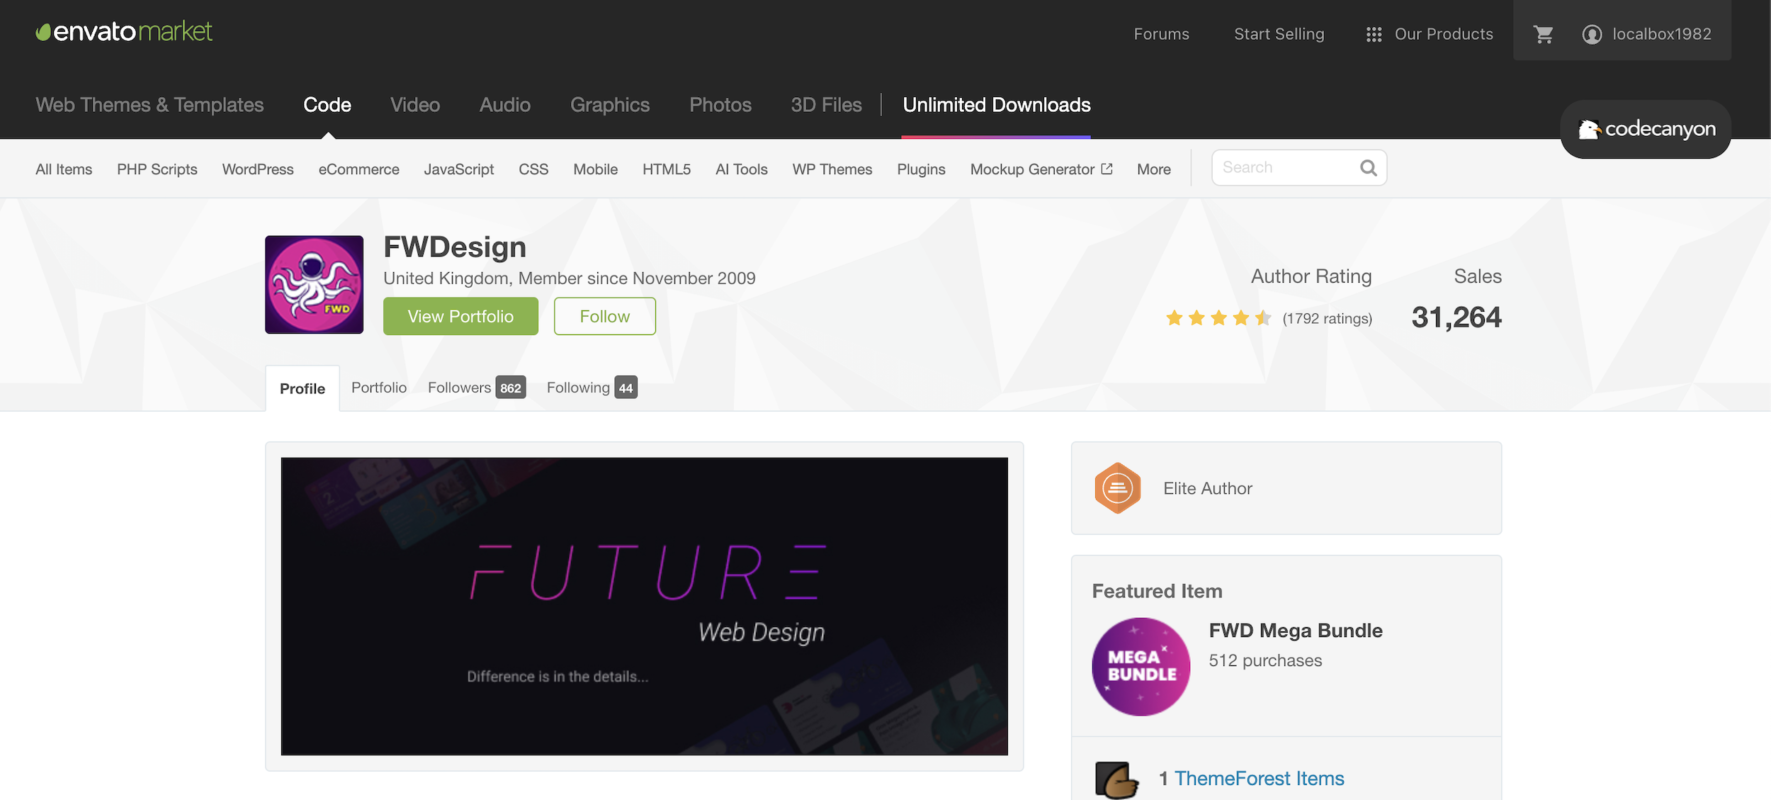Open the shopping cart icon
Screen dimensions: 1771x800
1543,34
